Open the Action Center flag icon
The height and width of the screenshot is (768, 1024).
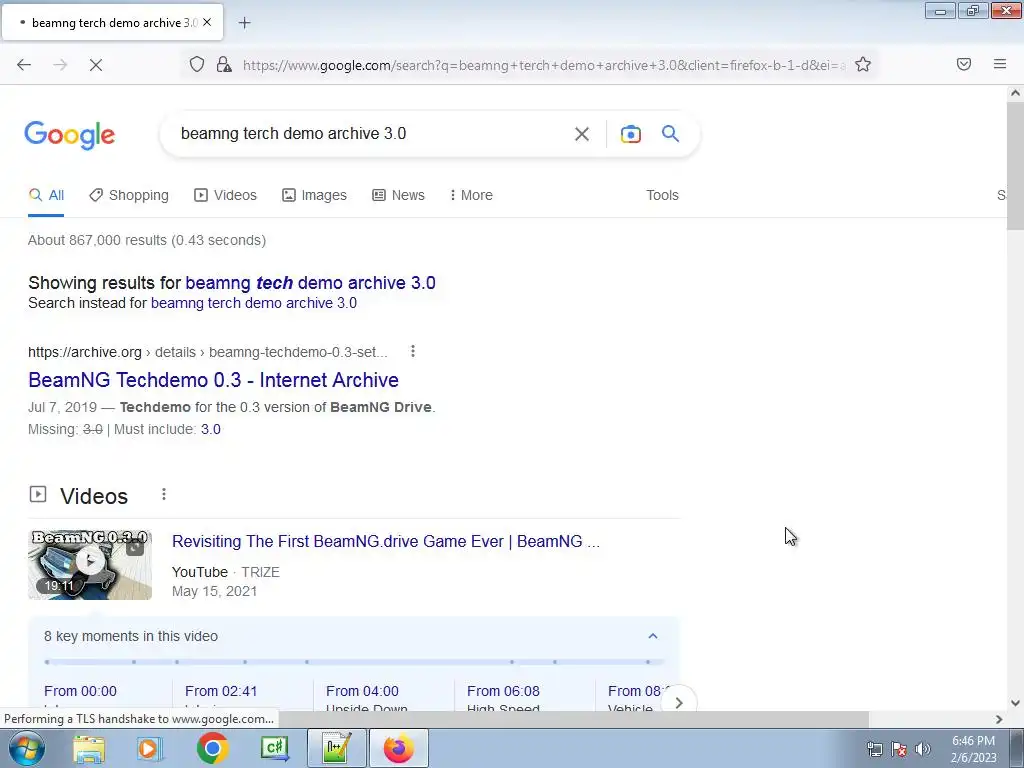[899, 749]
